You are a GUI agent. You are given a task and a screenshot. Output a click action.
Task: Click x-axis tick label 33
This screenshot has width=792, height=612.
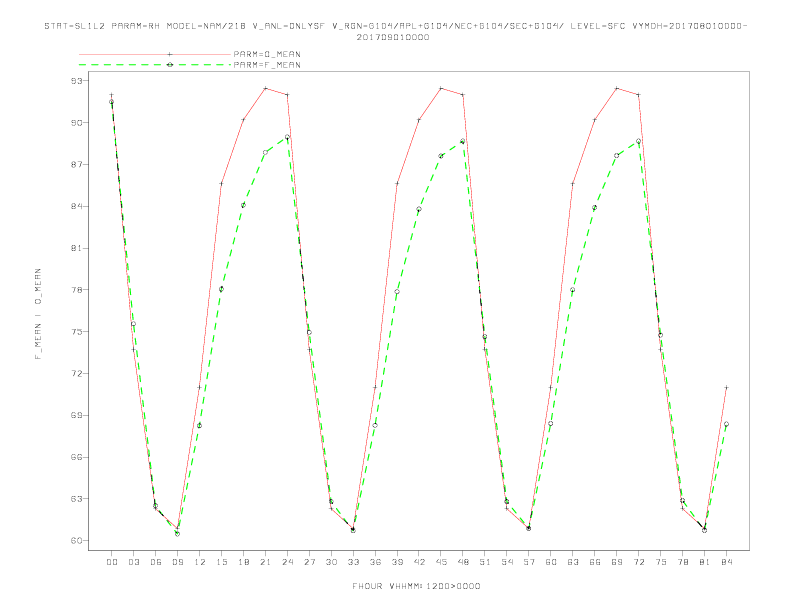click(x=353, y=562)
